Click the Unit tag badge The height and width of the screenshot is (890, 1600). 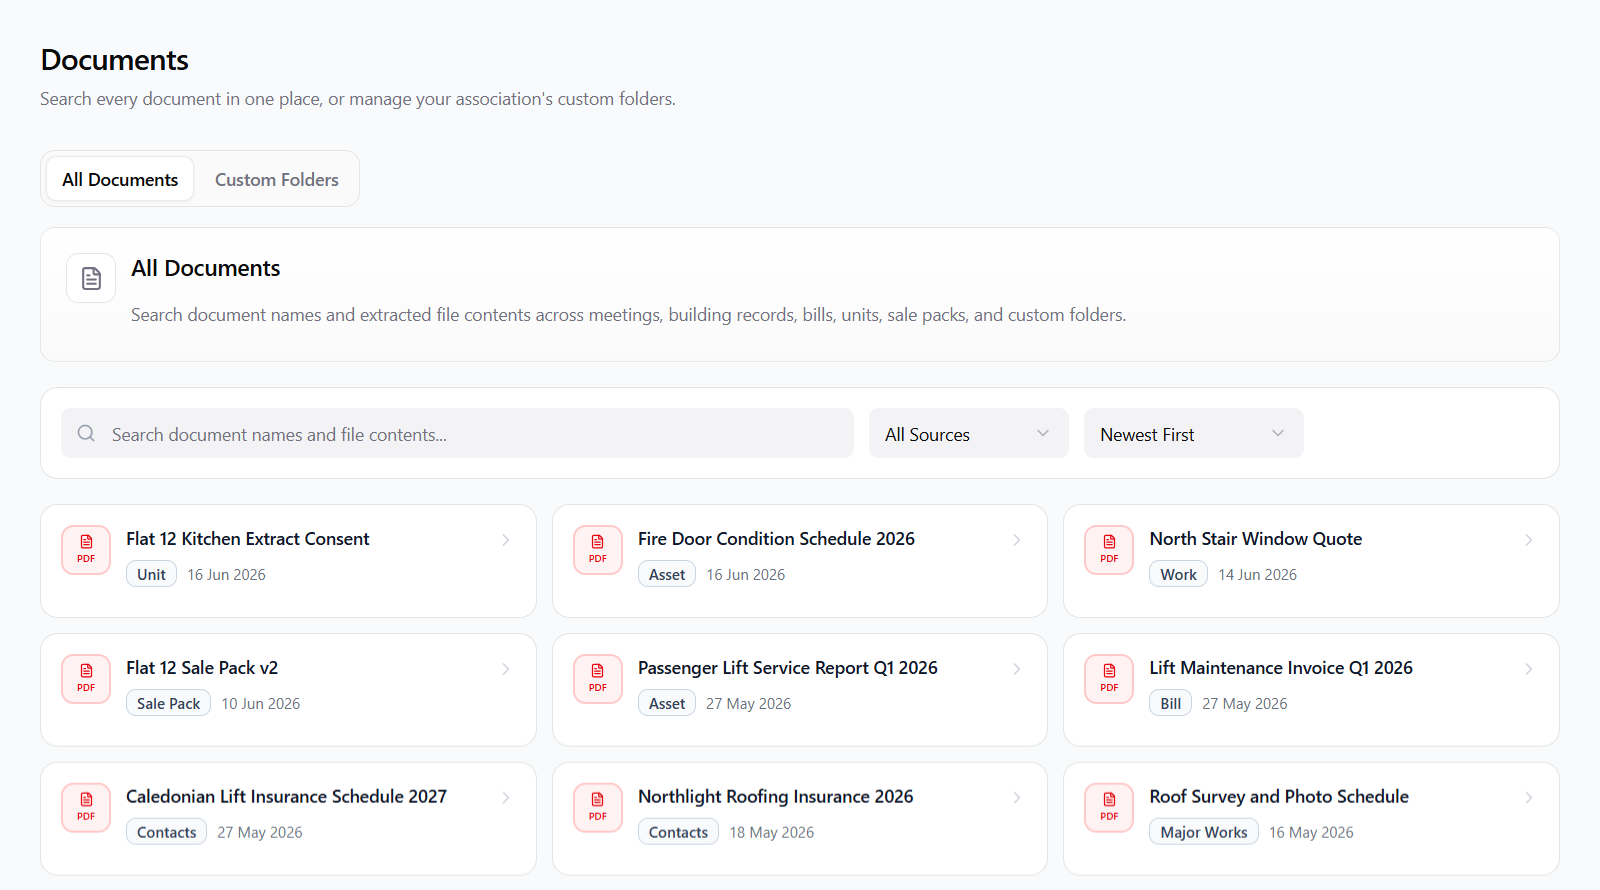click(151, 574)
